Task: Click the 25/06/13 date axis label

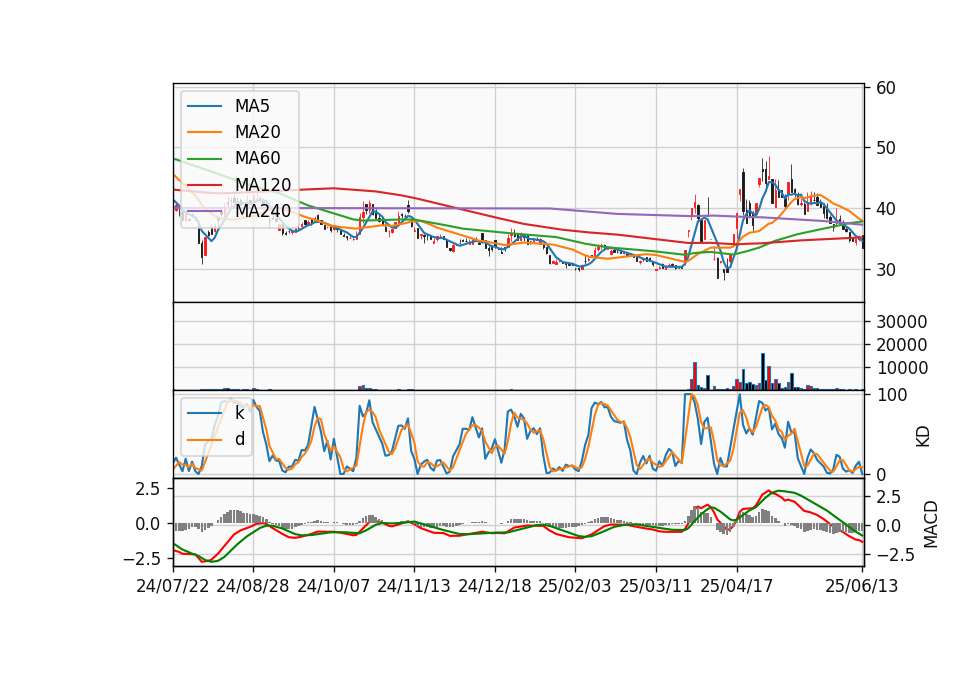Action: [x=862, y=586]
